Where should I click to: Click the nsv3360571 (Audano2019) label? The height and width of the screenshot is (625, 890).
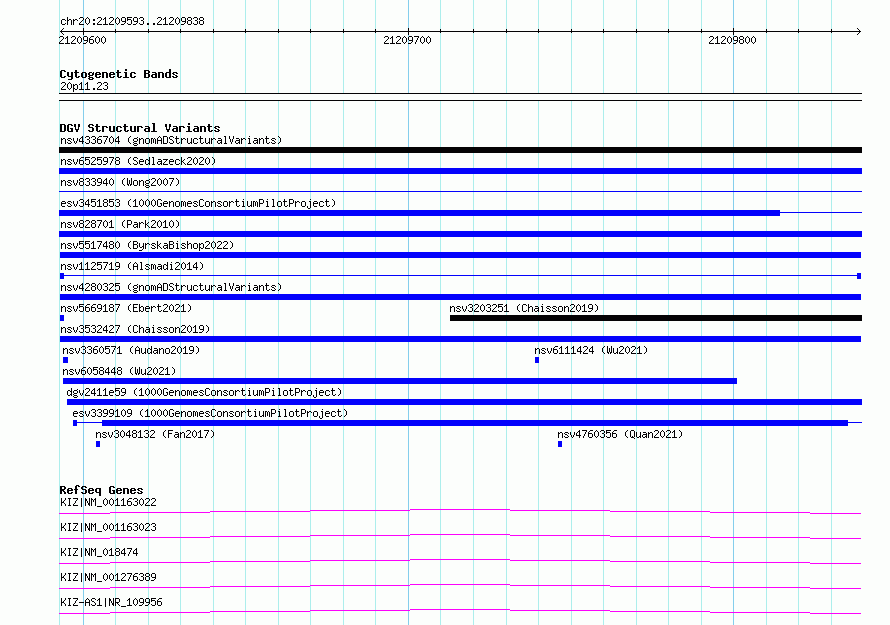click(x=131, y=350)
